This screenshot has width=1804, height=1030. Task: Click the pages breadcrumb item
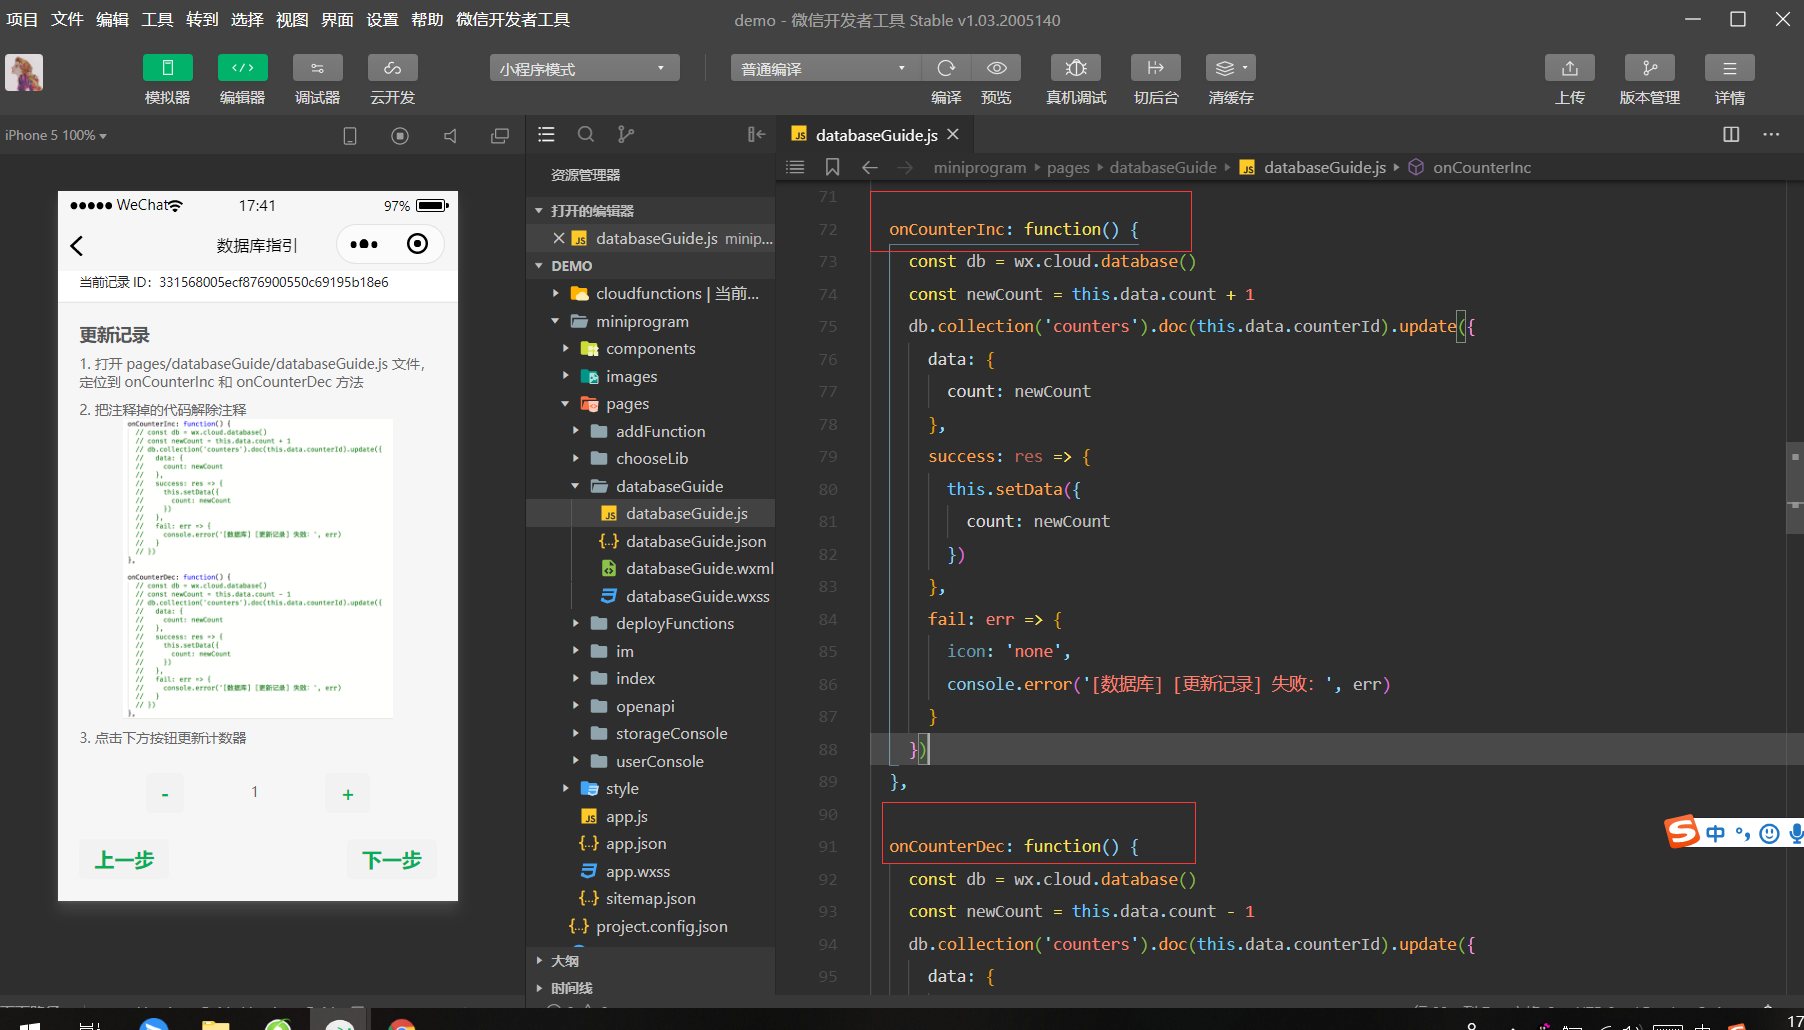(x=1068, y=167)
